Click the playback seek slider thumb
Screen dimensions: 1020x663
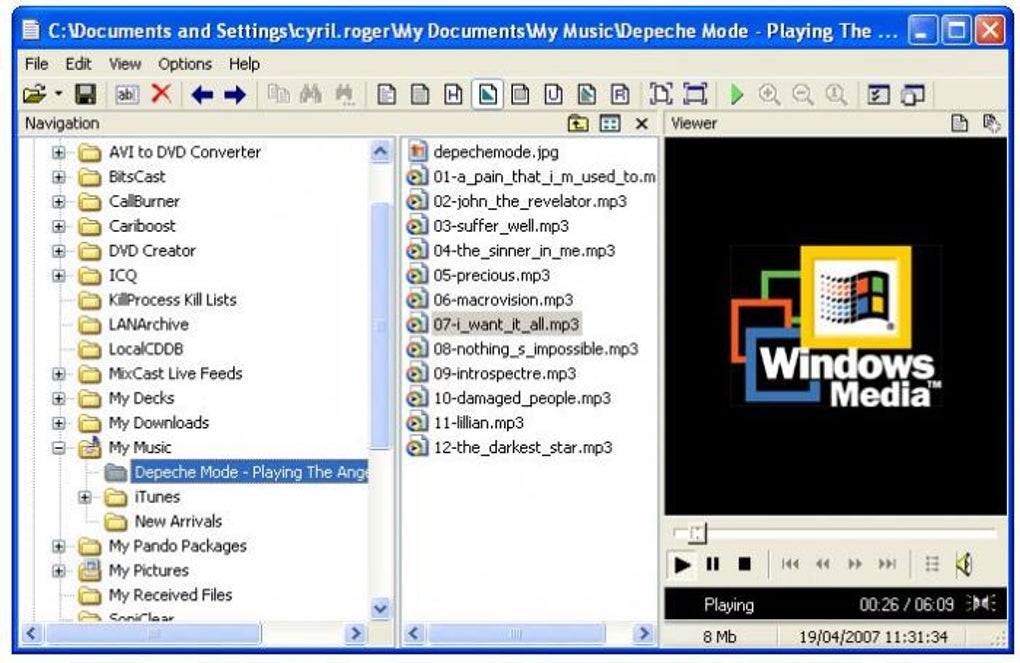[x=696, y=534]
